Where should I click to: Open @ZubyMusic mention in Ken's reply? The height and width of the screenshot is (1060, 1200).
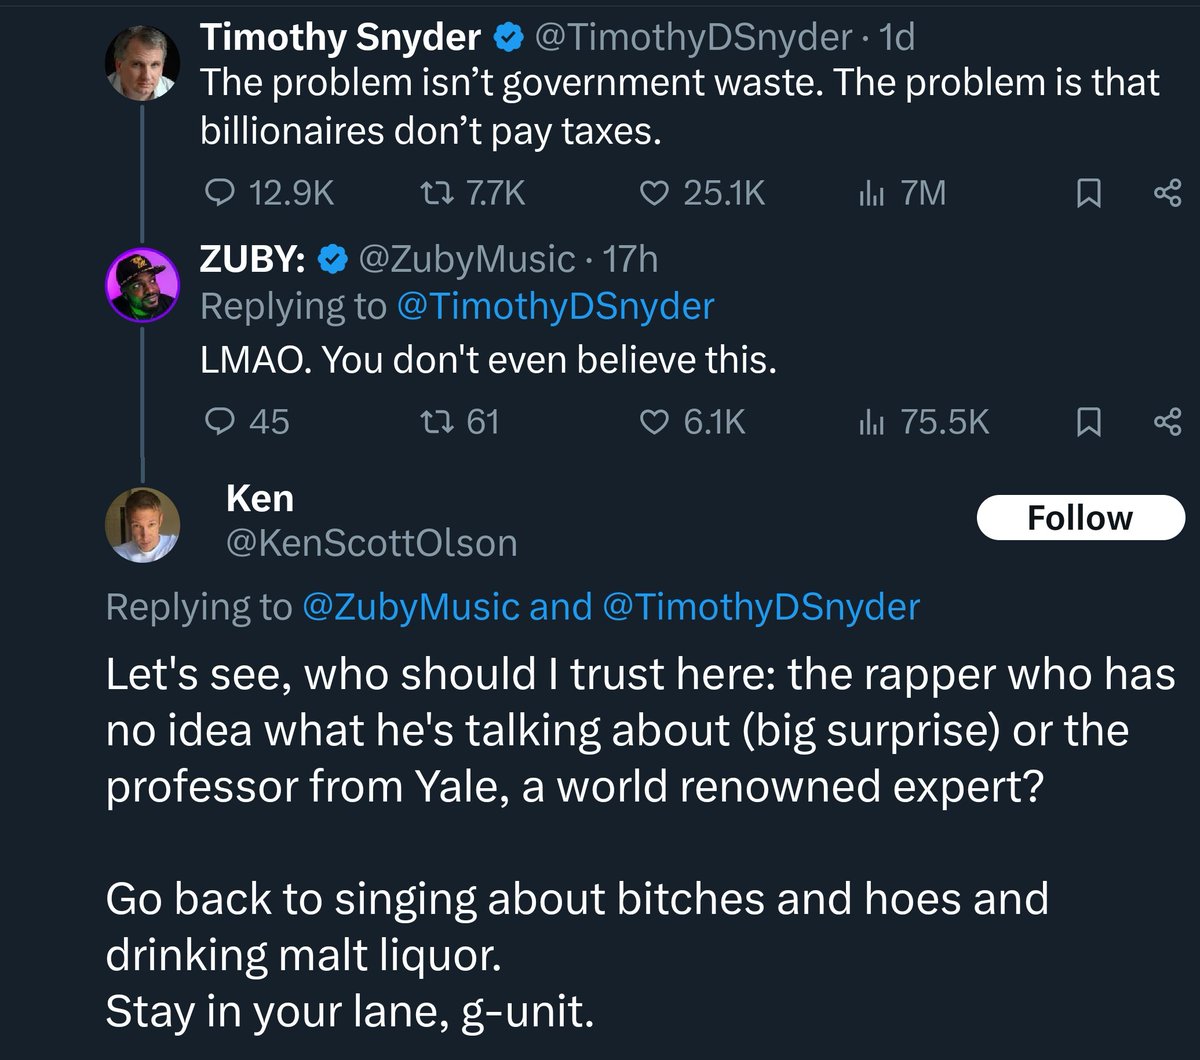click(410, 606)
